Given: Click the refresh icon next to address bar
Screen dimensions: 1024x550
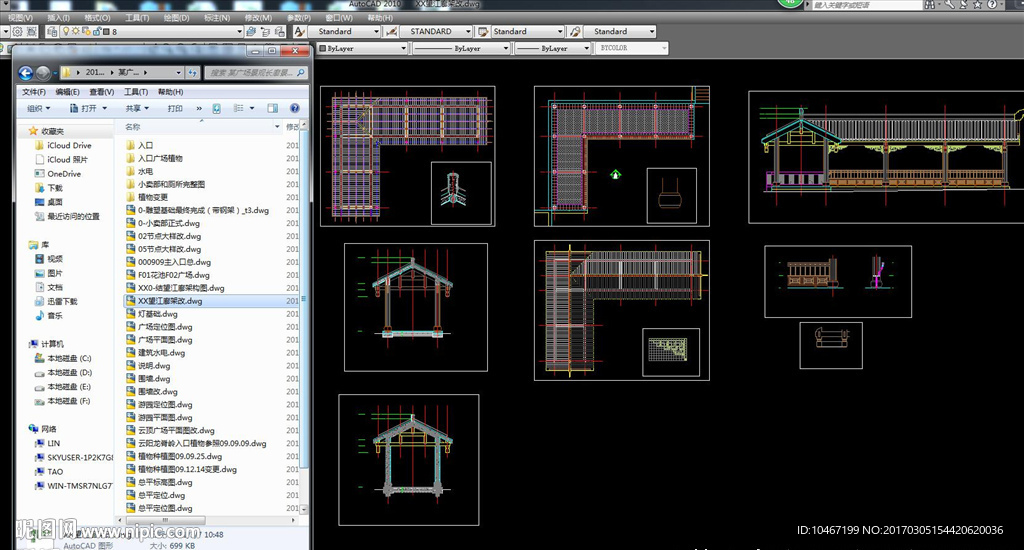Looking at the screenshot, I should pyautogui.click(x=192, y=73).
